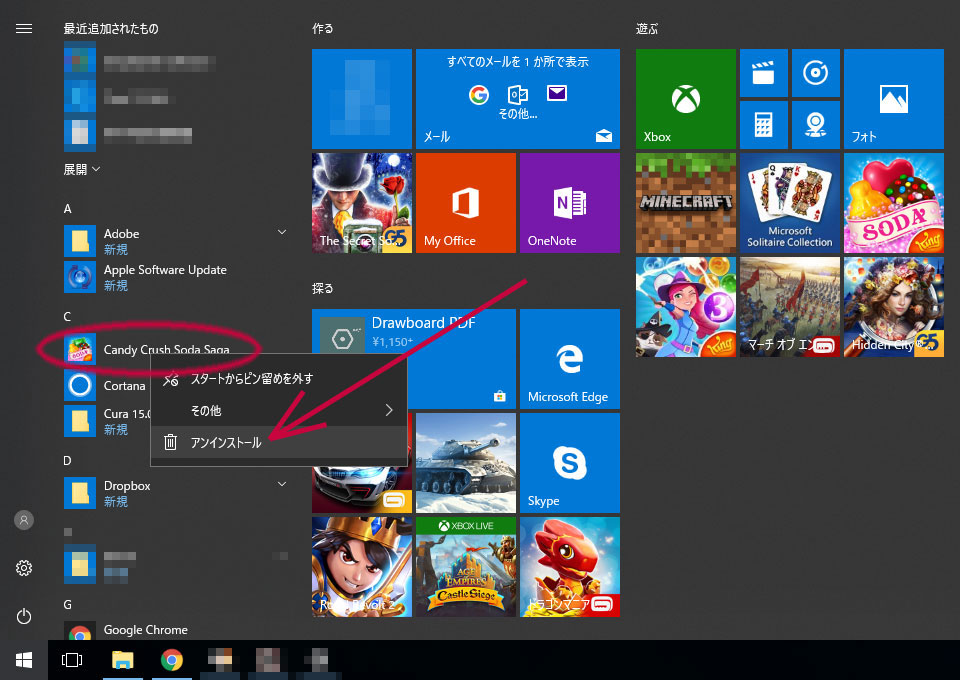The image size is (960, 680).
Task: Open the Maps webcam-pin tile
Action: (816, 125)
